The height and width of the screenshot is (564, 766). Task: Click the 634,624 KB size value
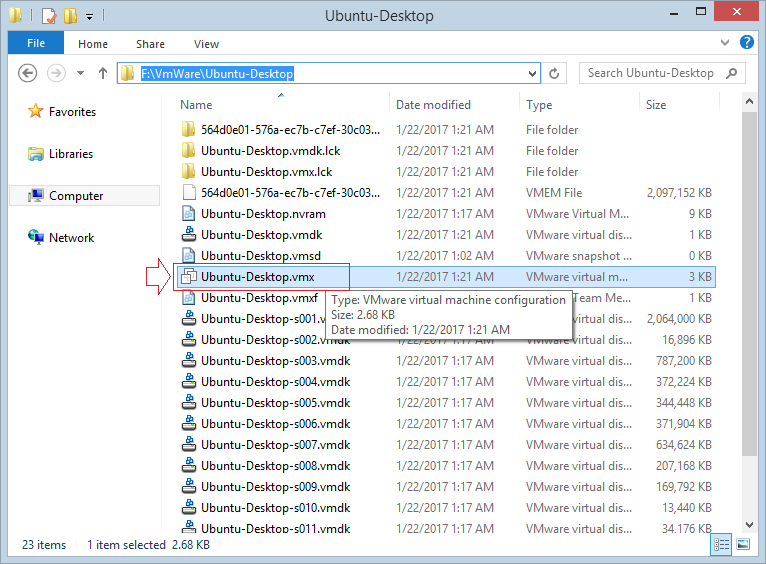[683, 445]
